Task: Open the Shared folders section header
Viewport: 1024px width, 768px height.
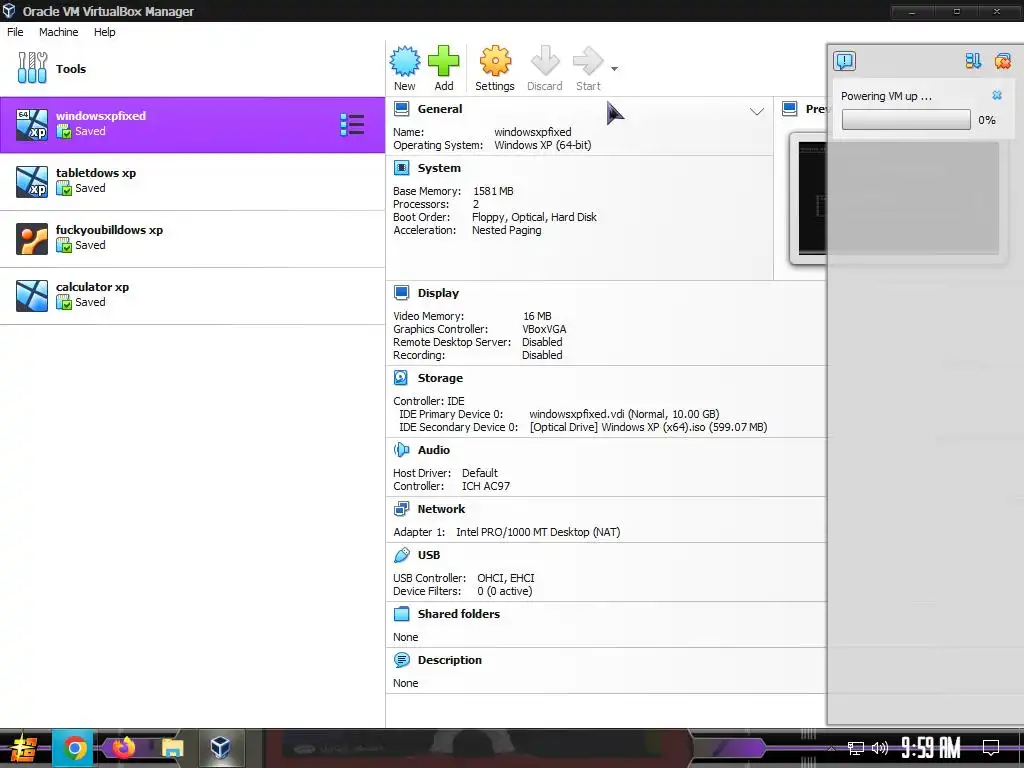Action: (x=458, y=614)
